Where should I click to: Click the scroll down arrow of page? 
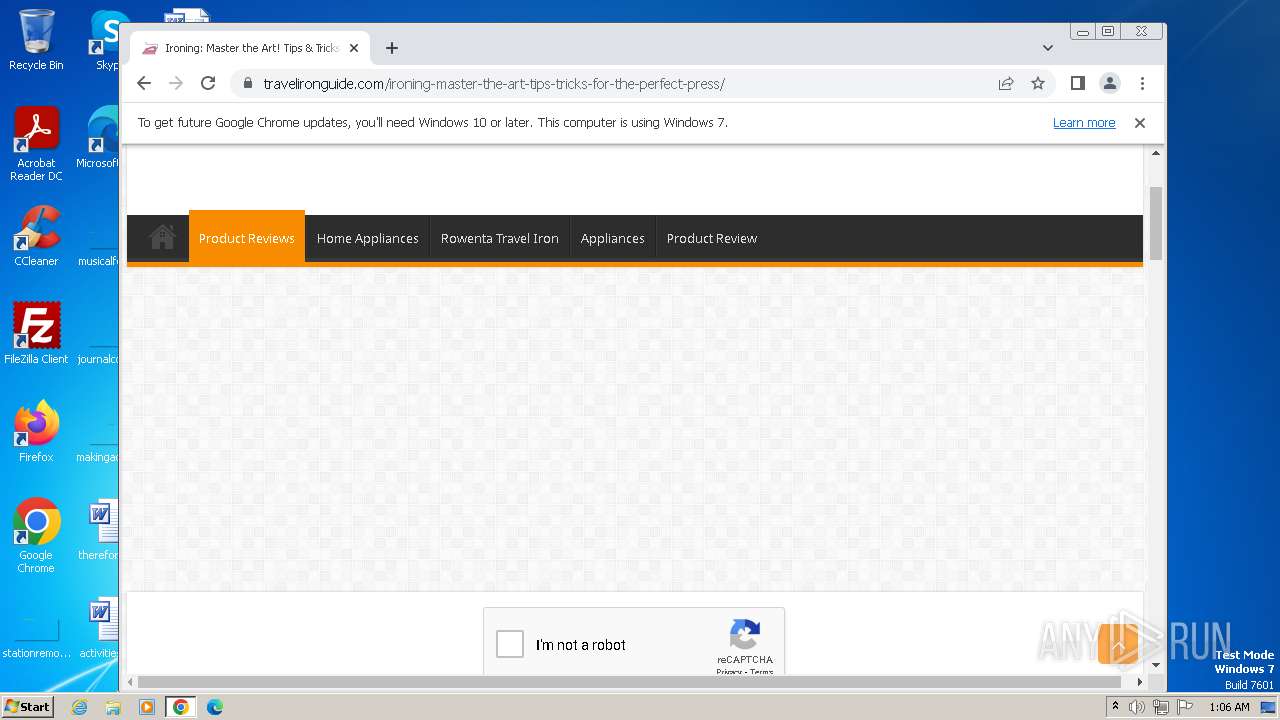pyautogui.click(x=1156, y=665)
